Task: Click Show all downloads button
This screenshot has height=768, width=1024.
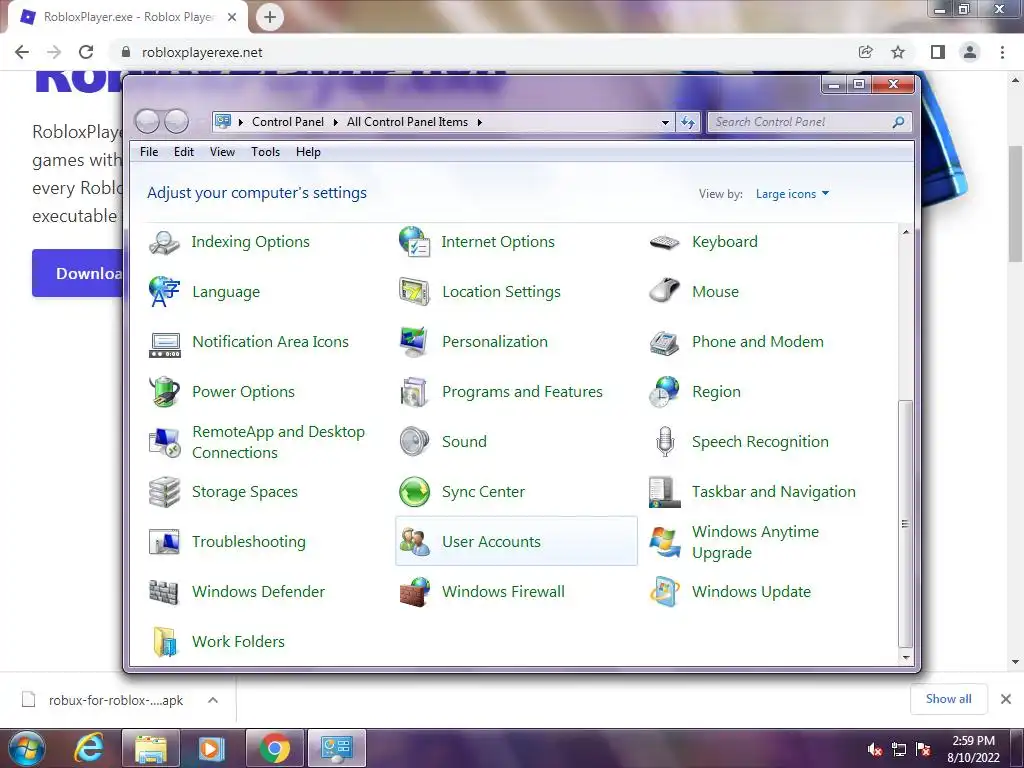Action: coord(948,699)
